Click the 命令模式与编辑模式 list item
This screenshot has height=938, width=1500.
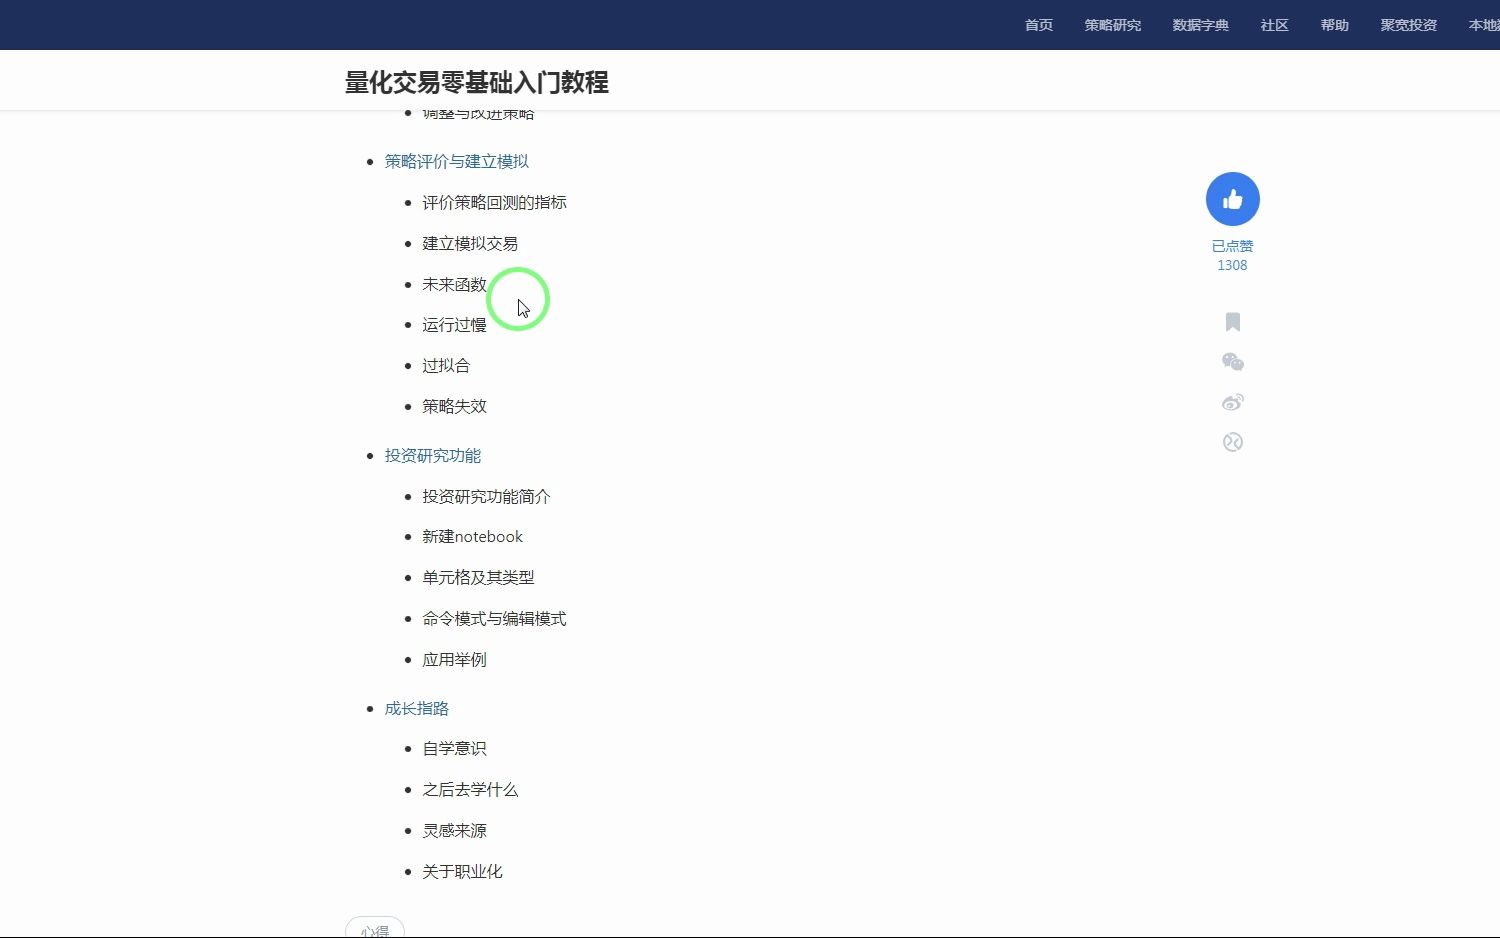click(x=494, y=619)
